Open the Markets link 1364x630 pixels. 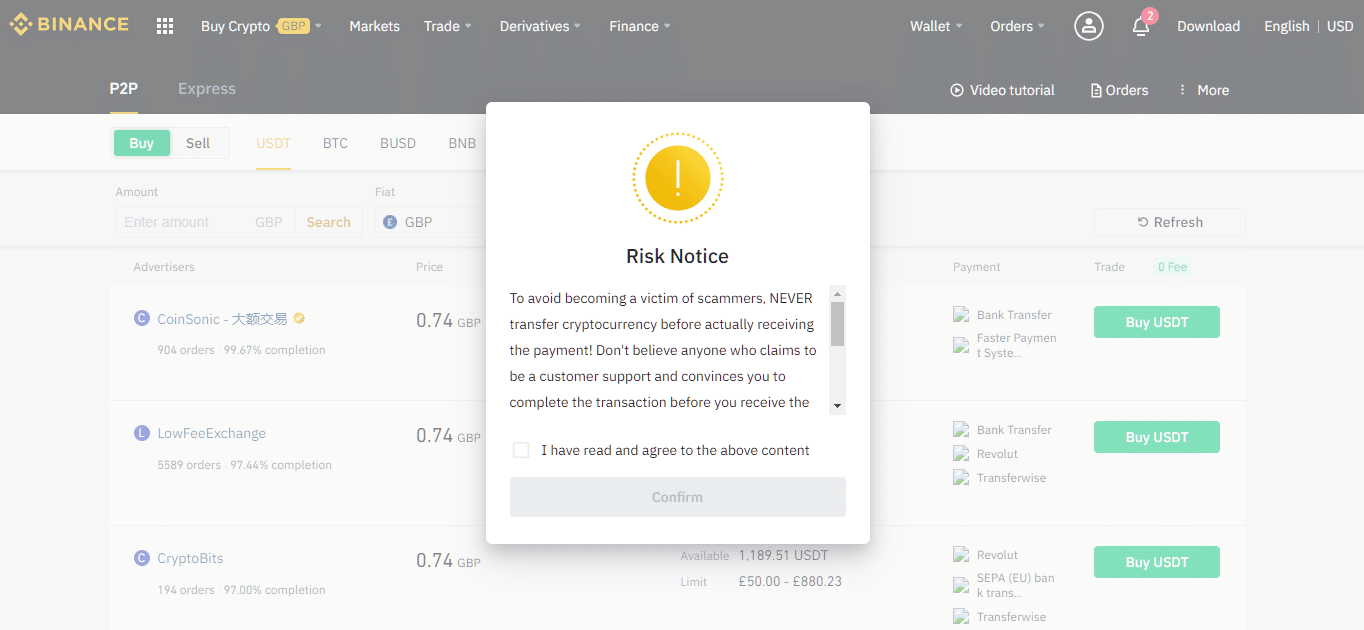(x=375, y=26)
